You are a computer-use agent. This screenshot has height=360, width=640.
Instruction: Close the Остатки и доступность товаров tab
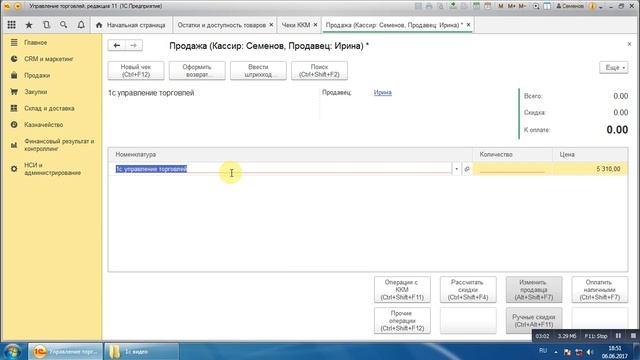[271, 25]
